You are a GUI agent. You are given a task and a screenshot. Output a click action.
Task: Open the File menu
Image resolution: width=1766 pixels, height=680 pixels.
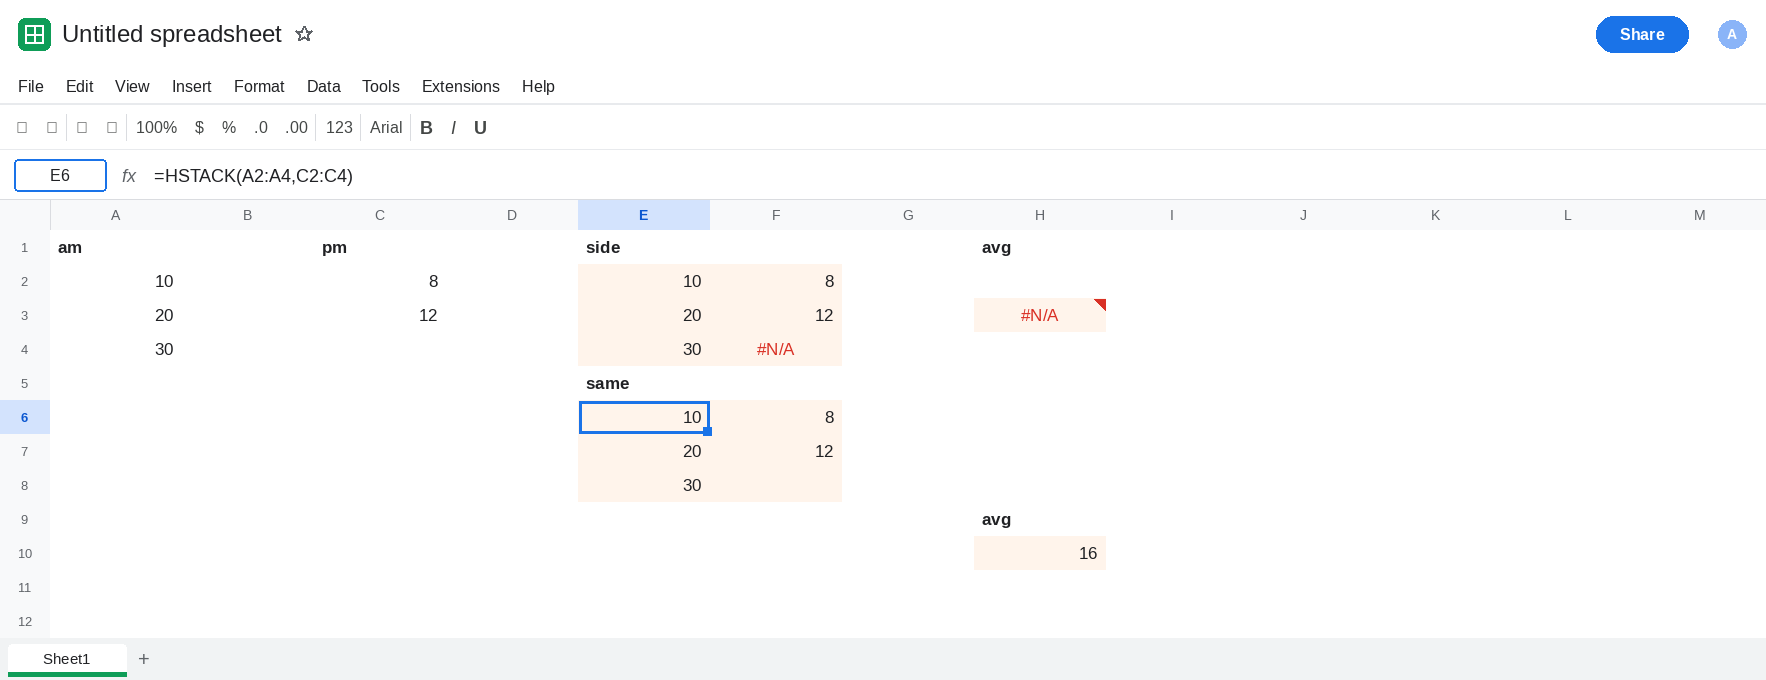tap(31, 87)
